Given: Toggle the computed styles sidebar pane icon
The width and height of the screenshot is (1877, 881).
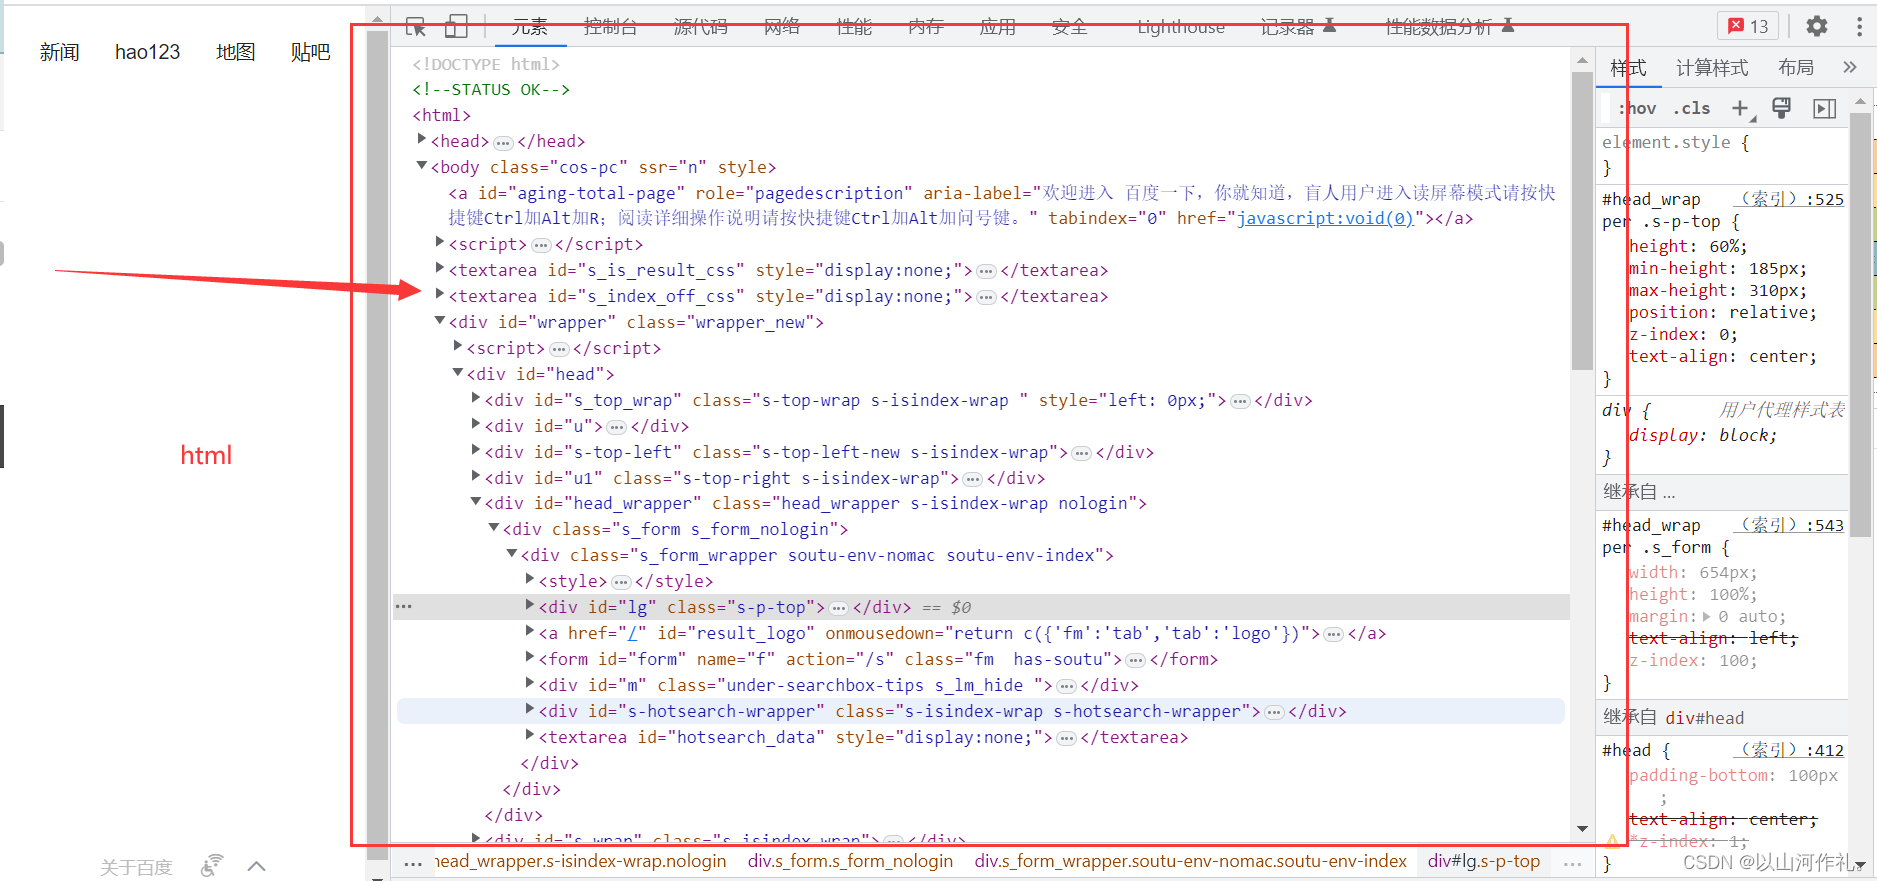Looking at the screenshot, I should click(x=1824, y=108).
